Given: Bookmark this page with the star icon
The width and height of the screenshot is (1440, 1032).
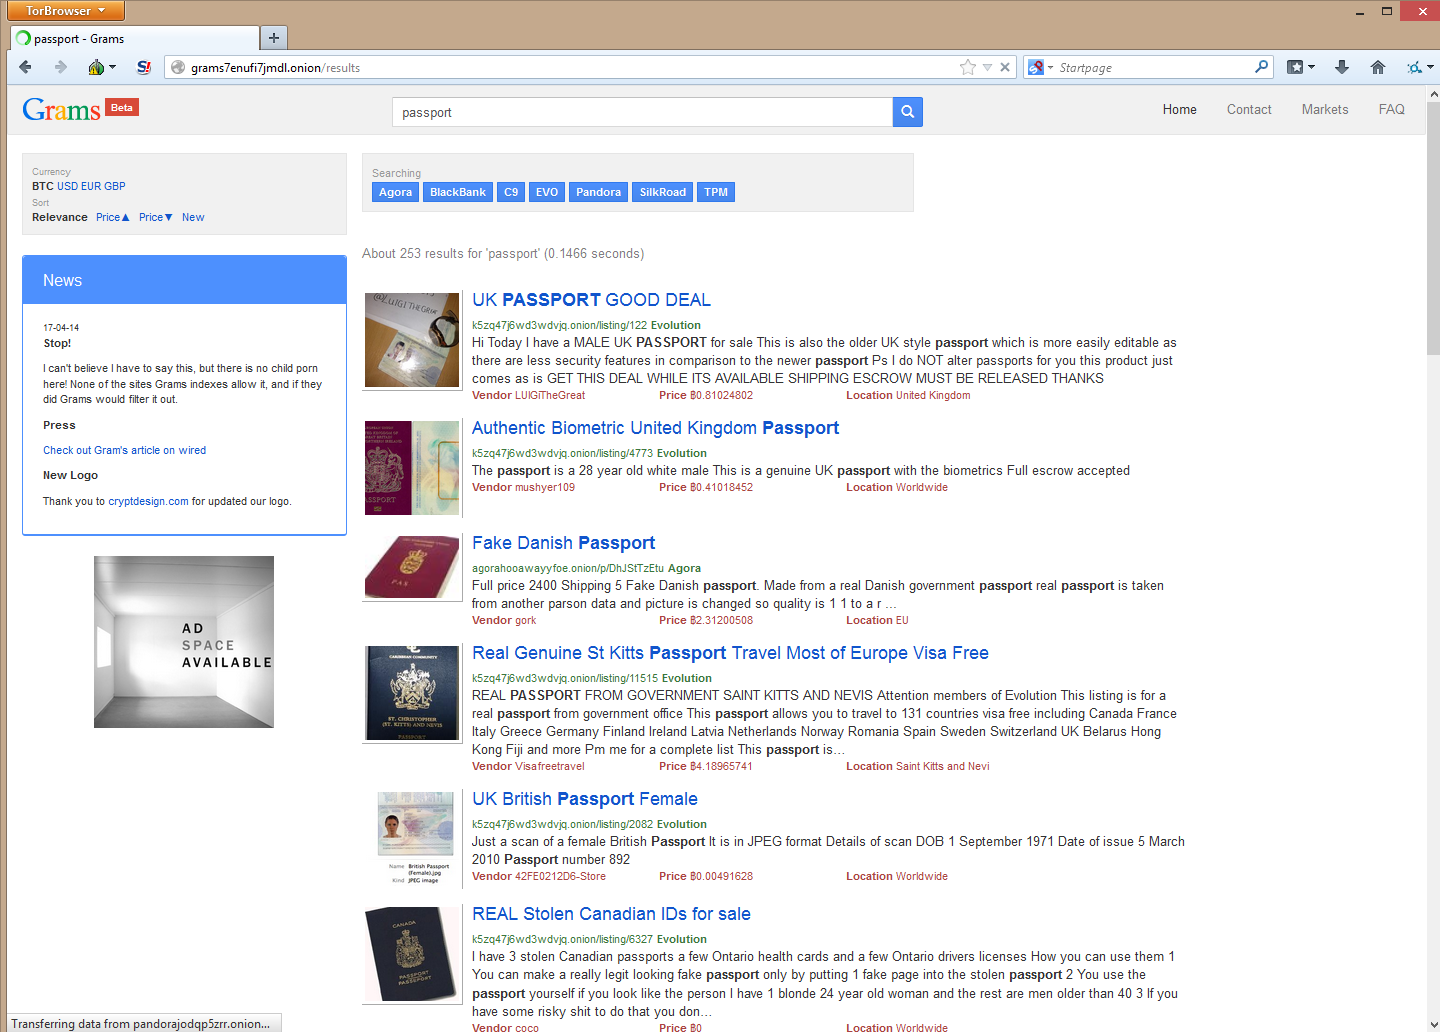Looking at the screenshot, I should point(967,67).
